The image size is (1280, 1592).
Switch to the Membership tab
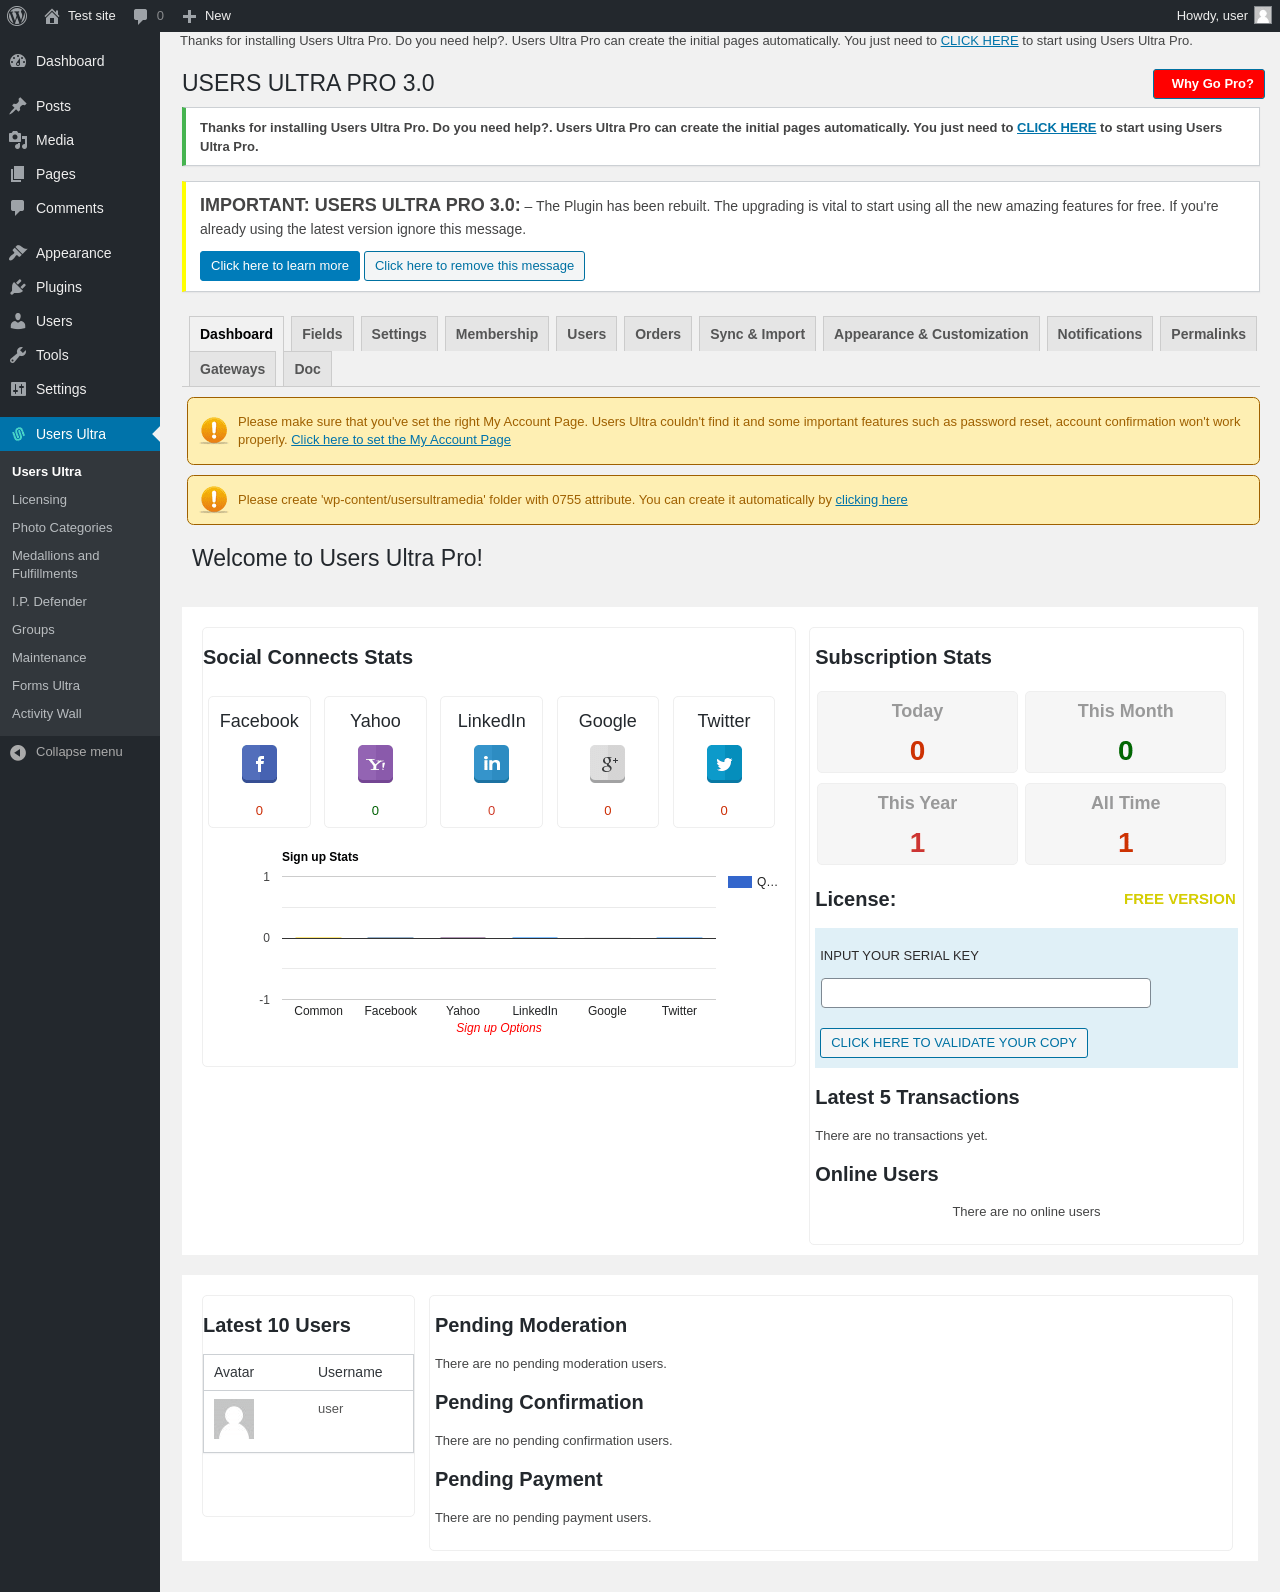pyautogui.click(x=497, y=334)
